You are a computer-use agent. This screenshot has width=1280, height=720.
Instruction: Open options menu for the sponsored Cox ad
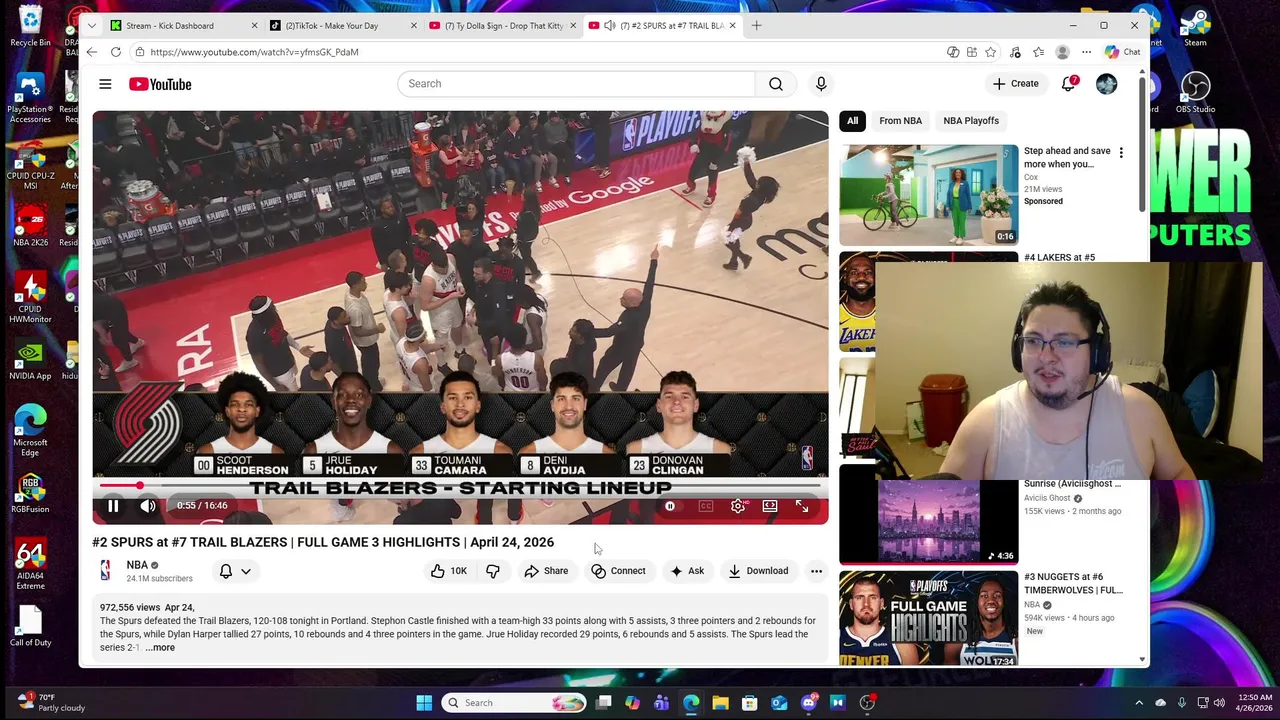tap(1121, 153)
